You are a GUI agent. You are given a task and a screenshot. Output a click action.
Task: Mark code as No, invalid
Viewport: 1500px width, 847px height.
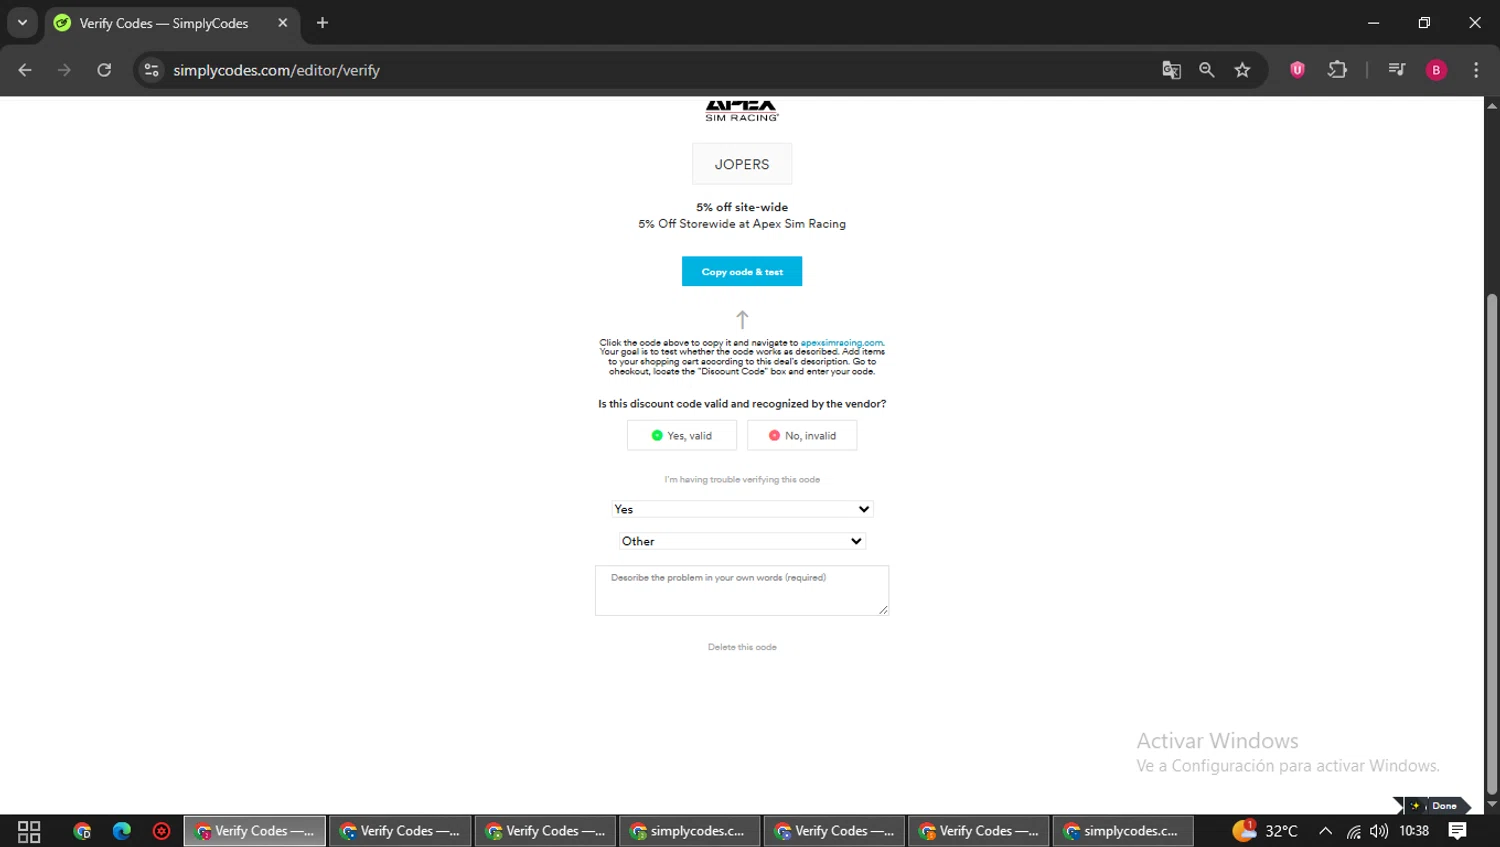click(802, 435)
